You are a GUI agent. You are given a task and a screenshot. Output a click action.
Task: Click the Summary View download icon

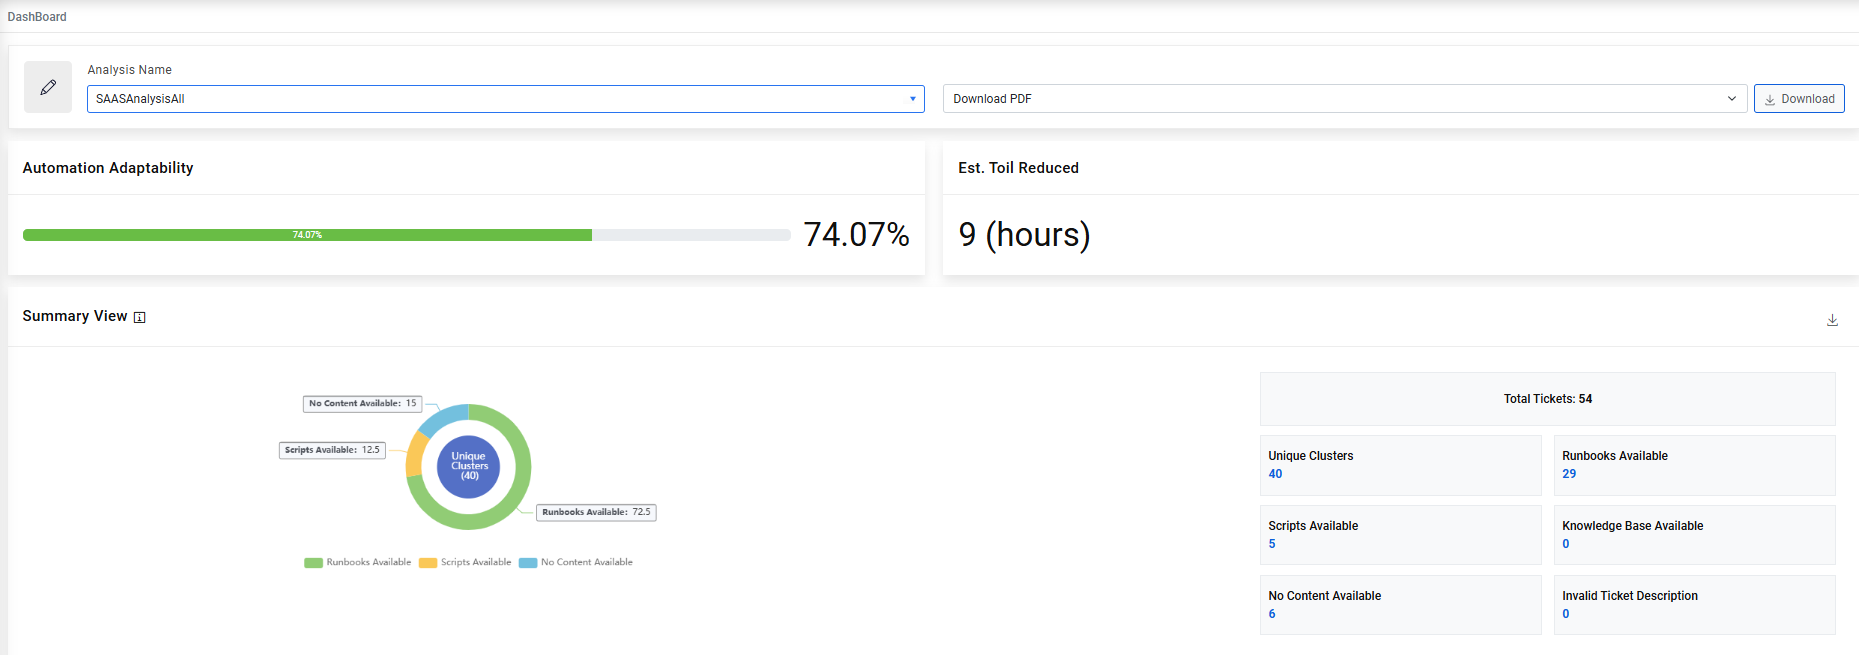pyautogui.click(x=1832, y=320)
